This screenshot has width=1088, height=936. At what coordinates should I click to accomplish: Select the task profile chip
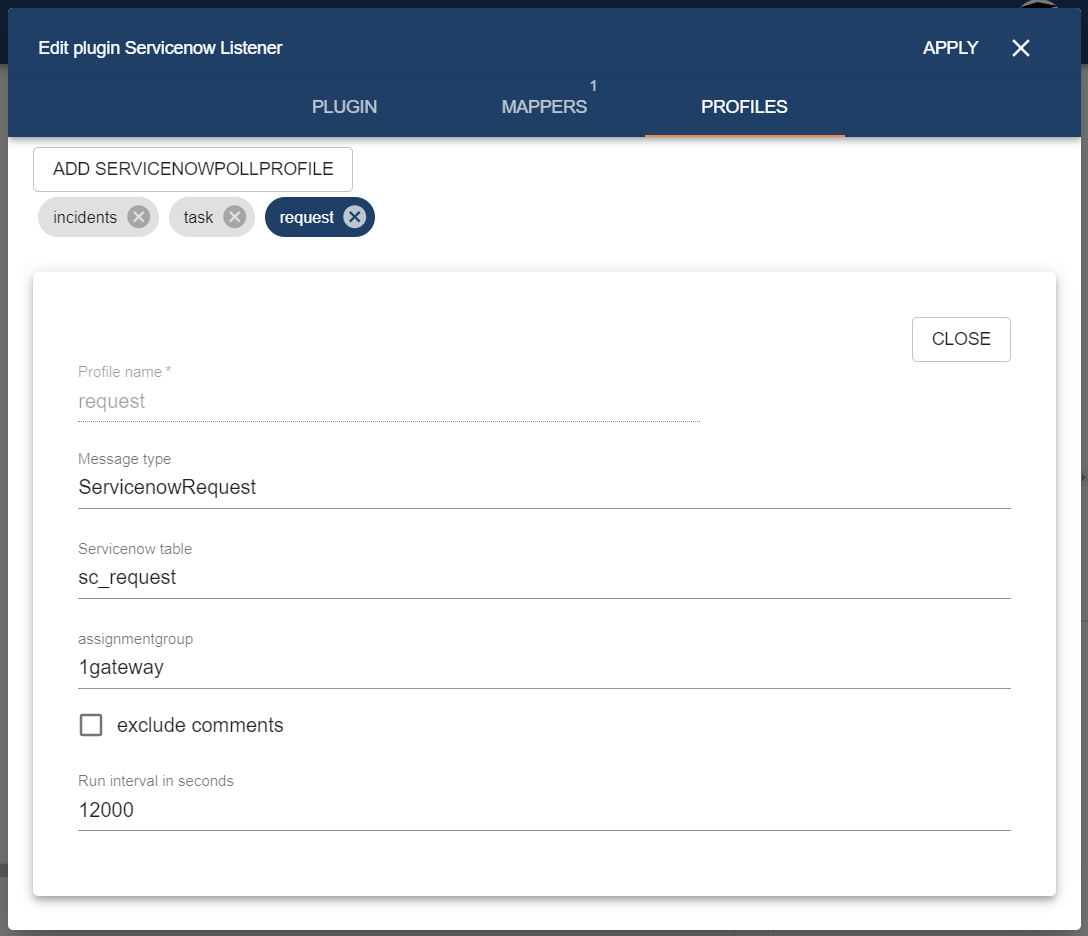click(198, 217)
